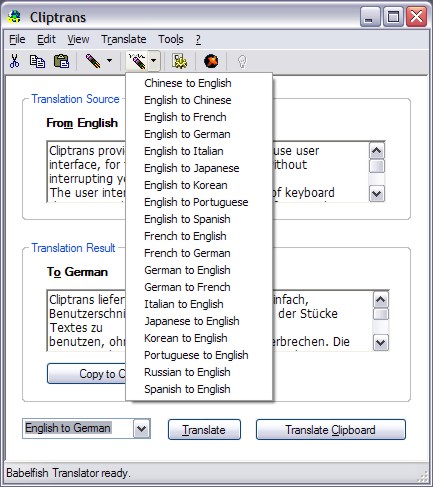Choose Korean to English
The height and width of the screenshot is (487, 433).
pos(199,338)
